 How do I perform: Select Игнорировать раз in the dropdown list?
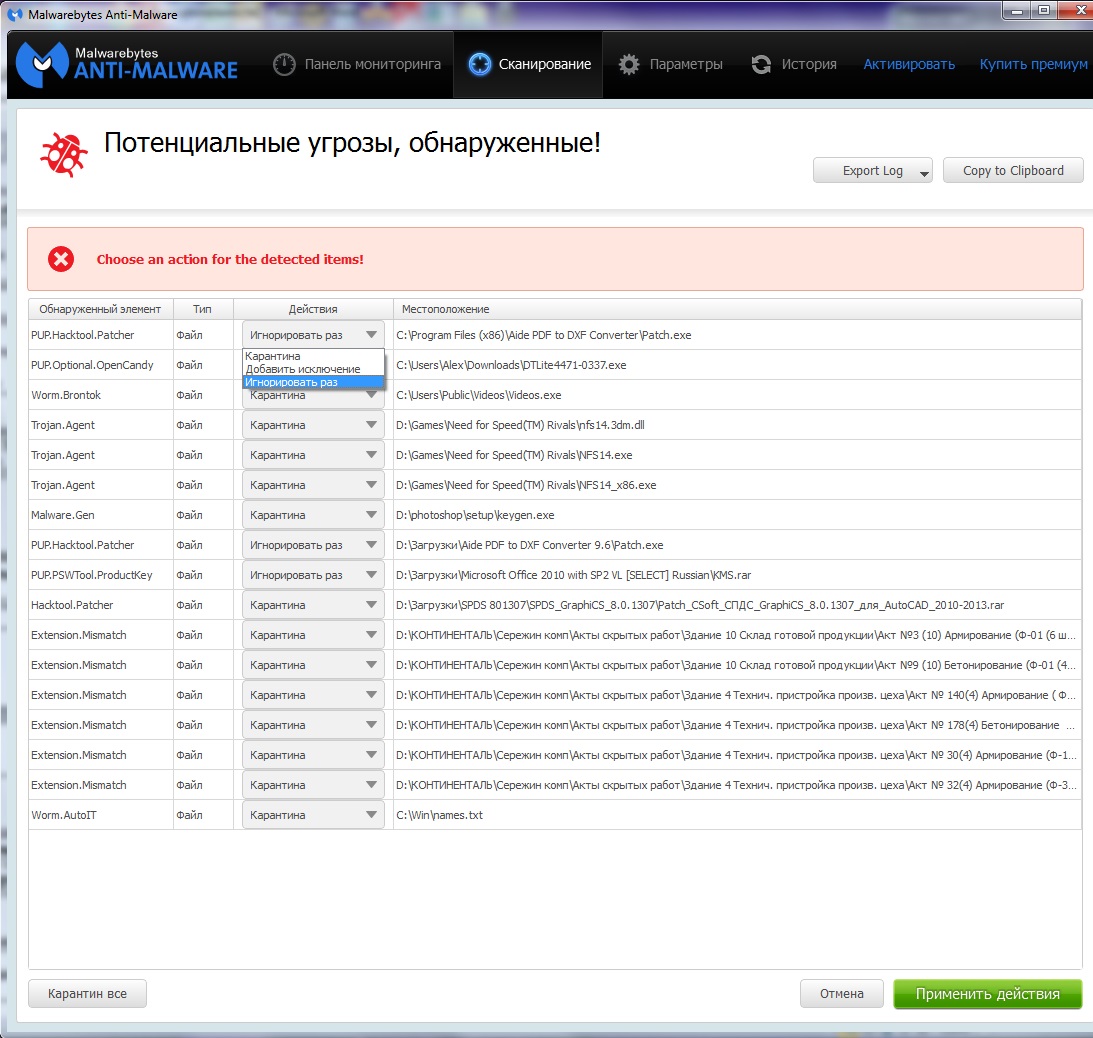tap(313, 382)
